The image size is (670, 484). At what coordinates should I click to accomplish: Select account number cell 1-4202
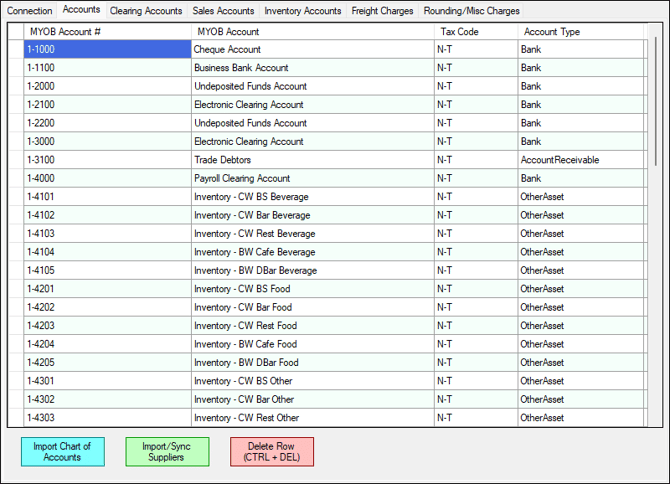pos(107,307)
